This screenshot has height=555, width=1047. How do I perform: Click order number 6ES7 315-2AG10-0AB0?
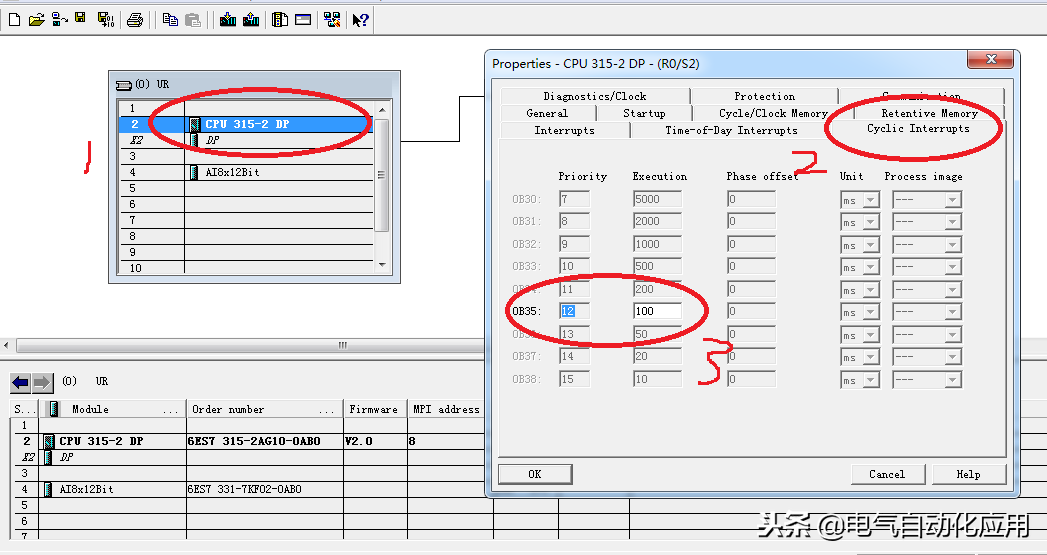254,441
